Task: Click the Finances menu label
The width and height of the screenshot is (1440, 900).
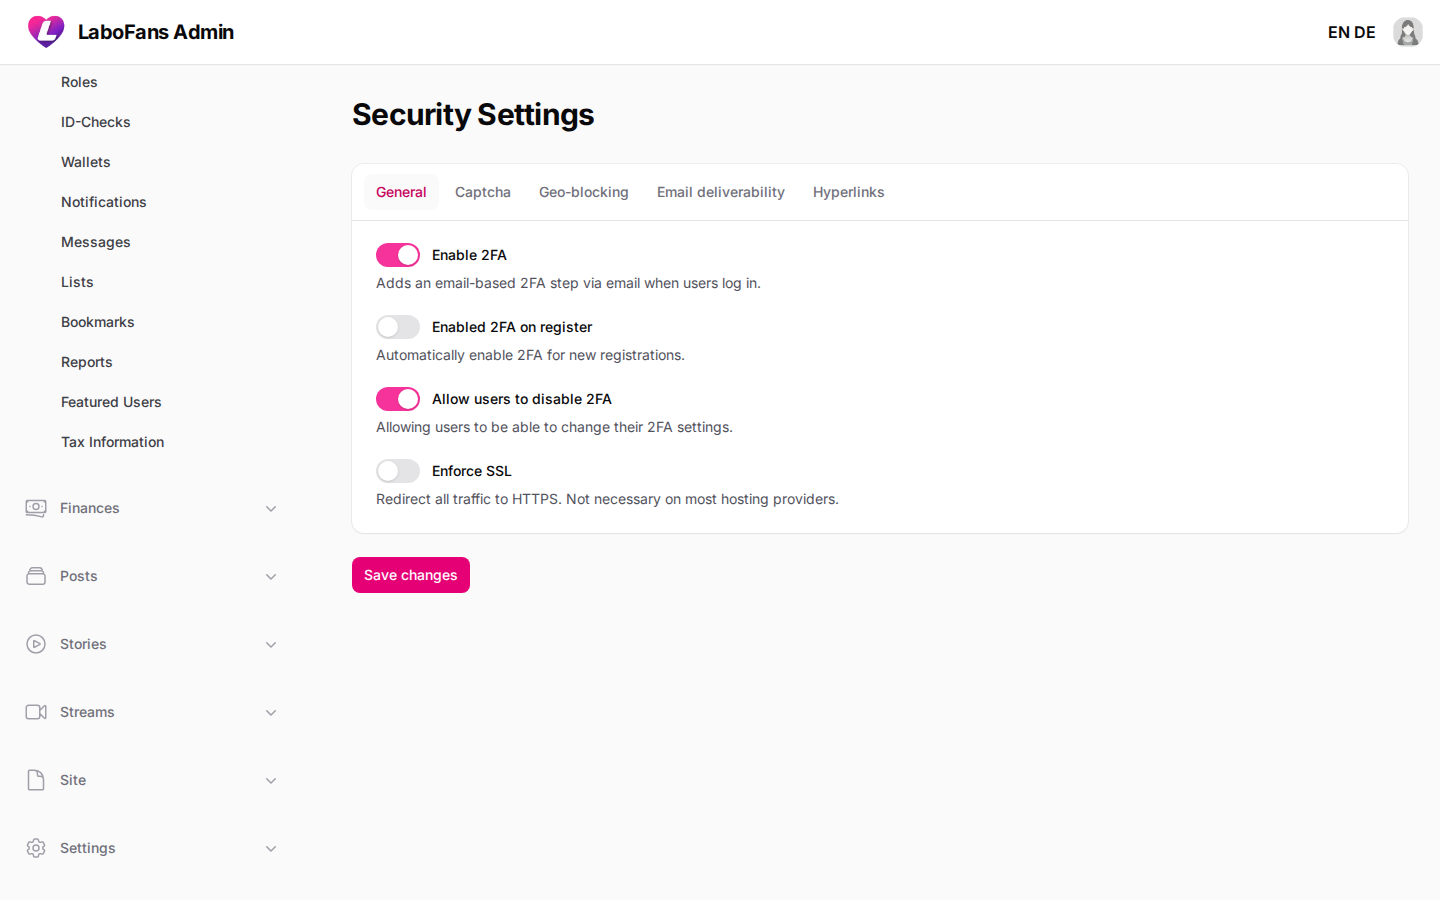Action: pos(90,508)
